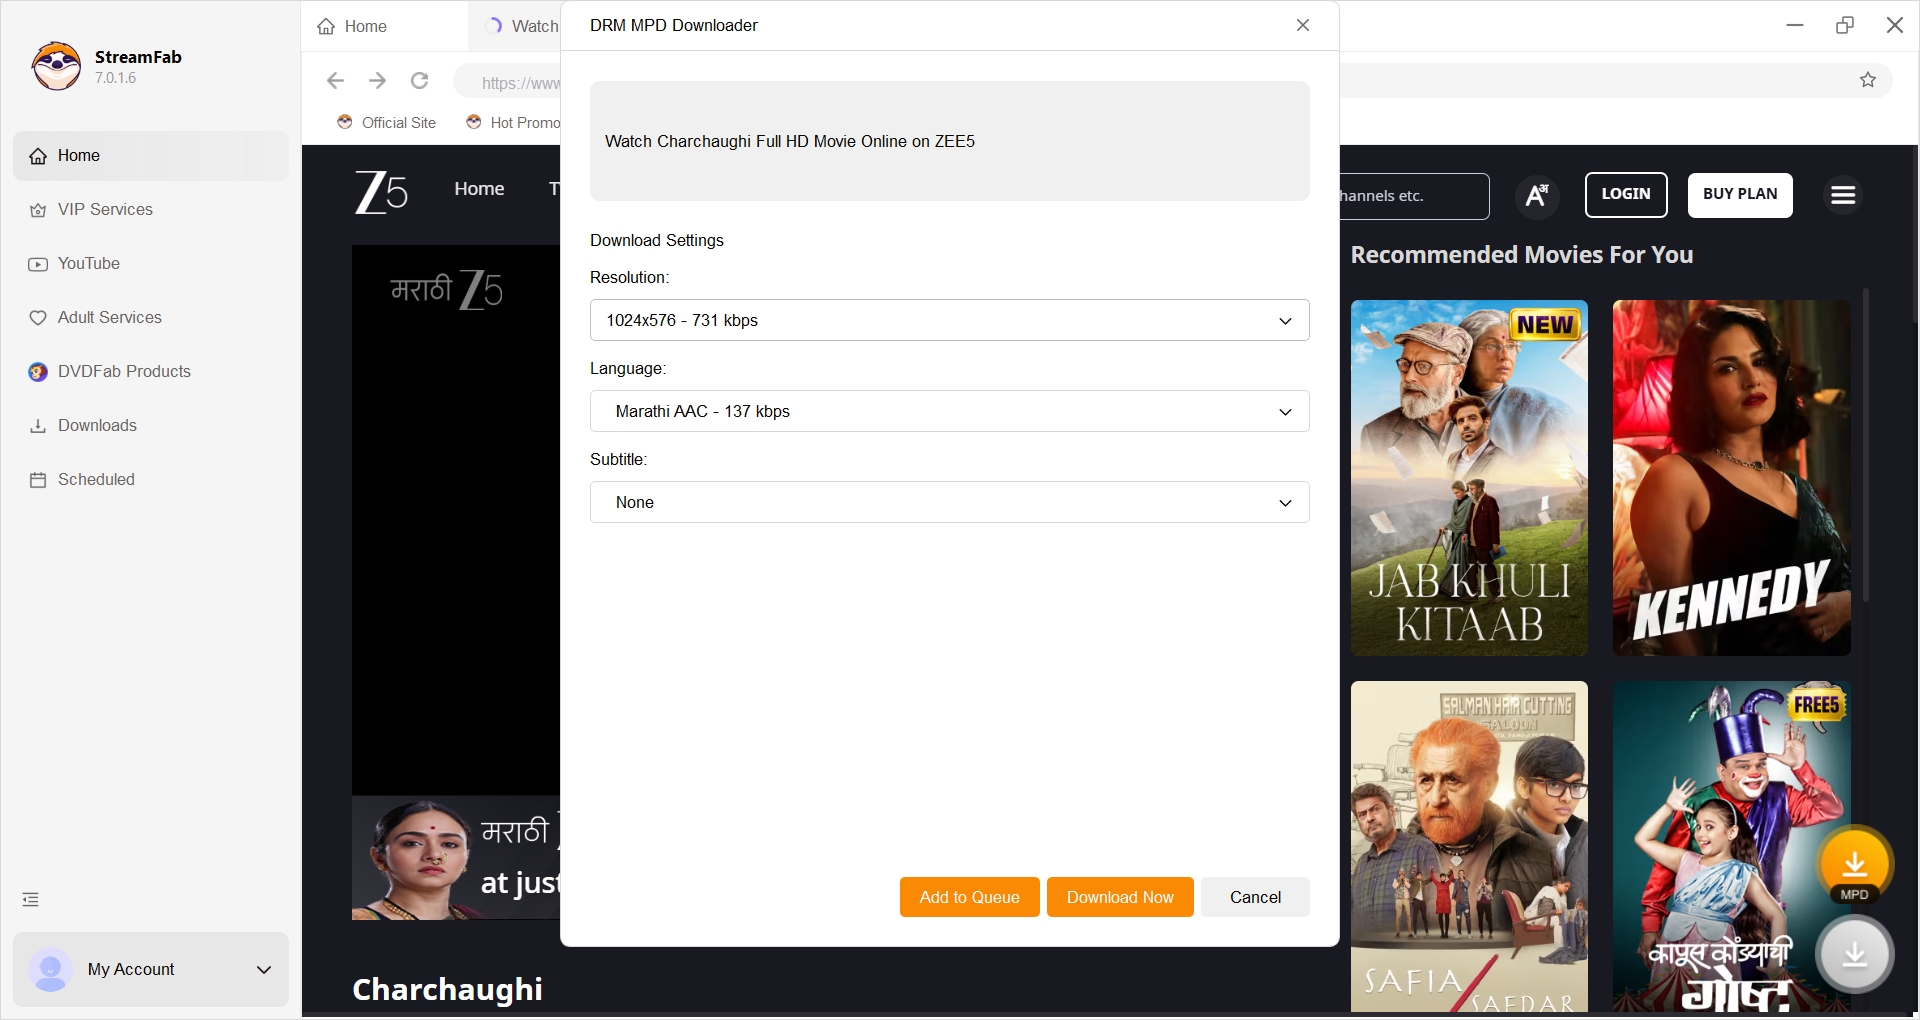
Task: View DVDFab Products in sidebar
Action: (123, 371)
